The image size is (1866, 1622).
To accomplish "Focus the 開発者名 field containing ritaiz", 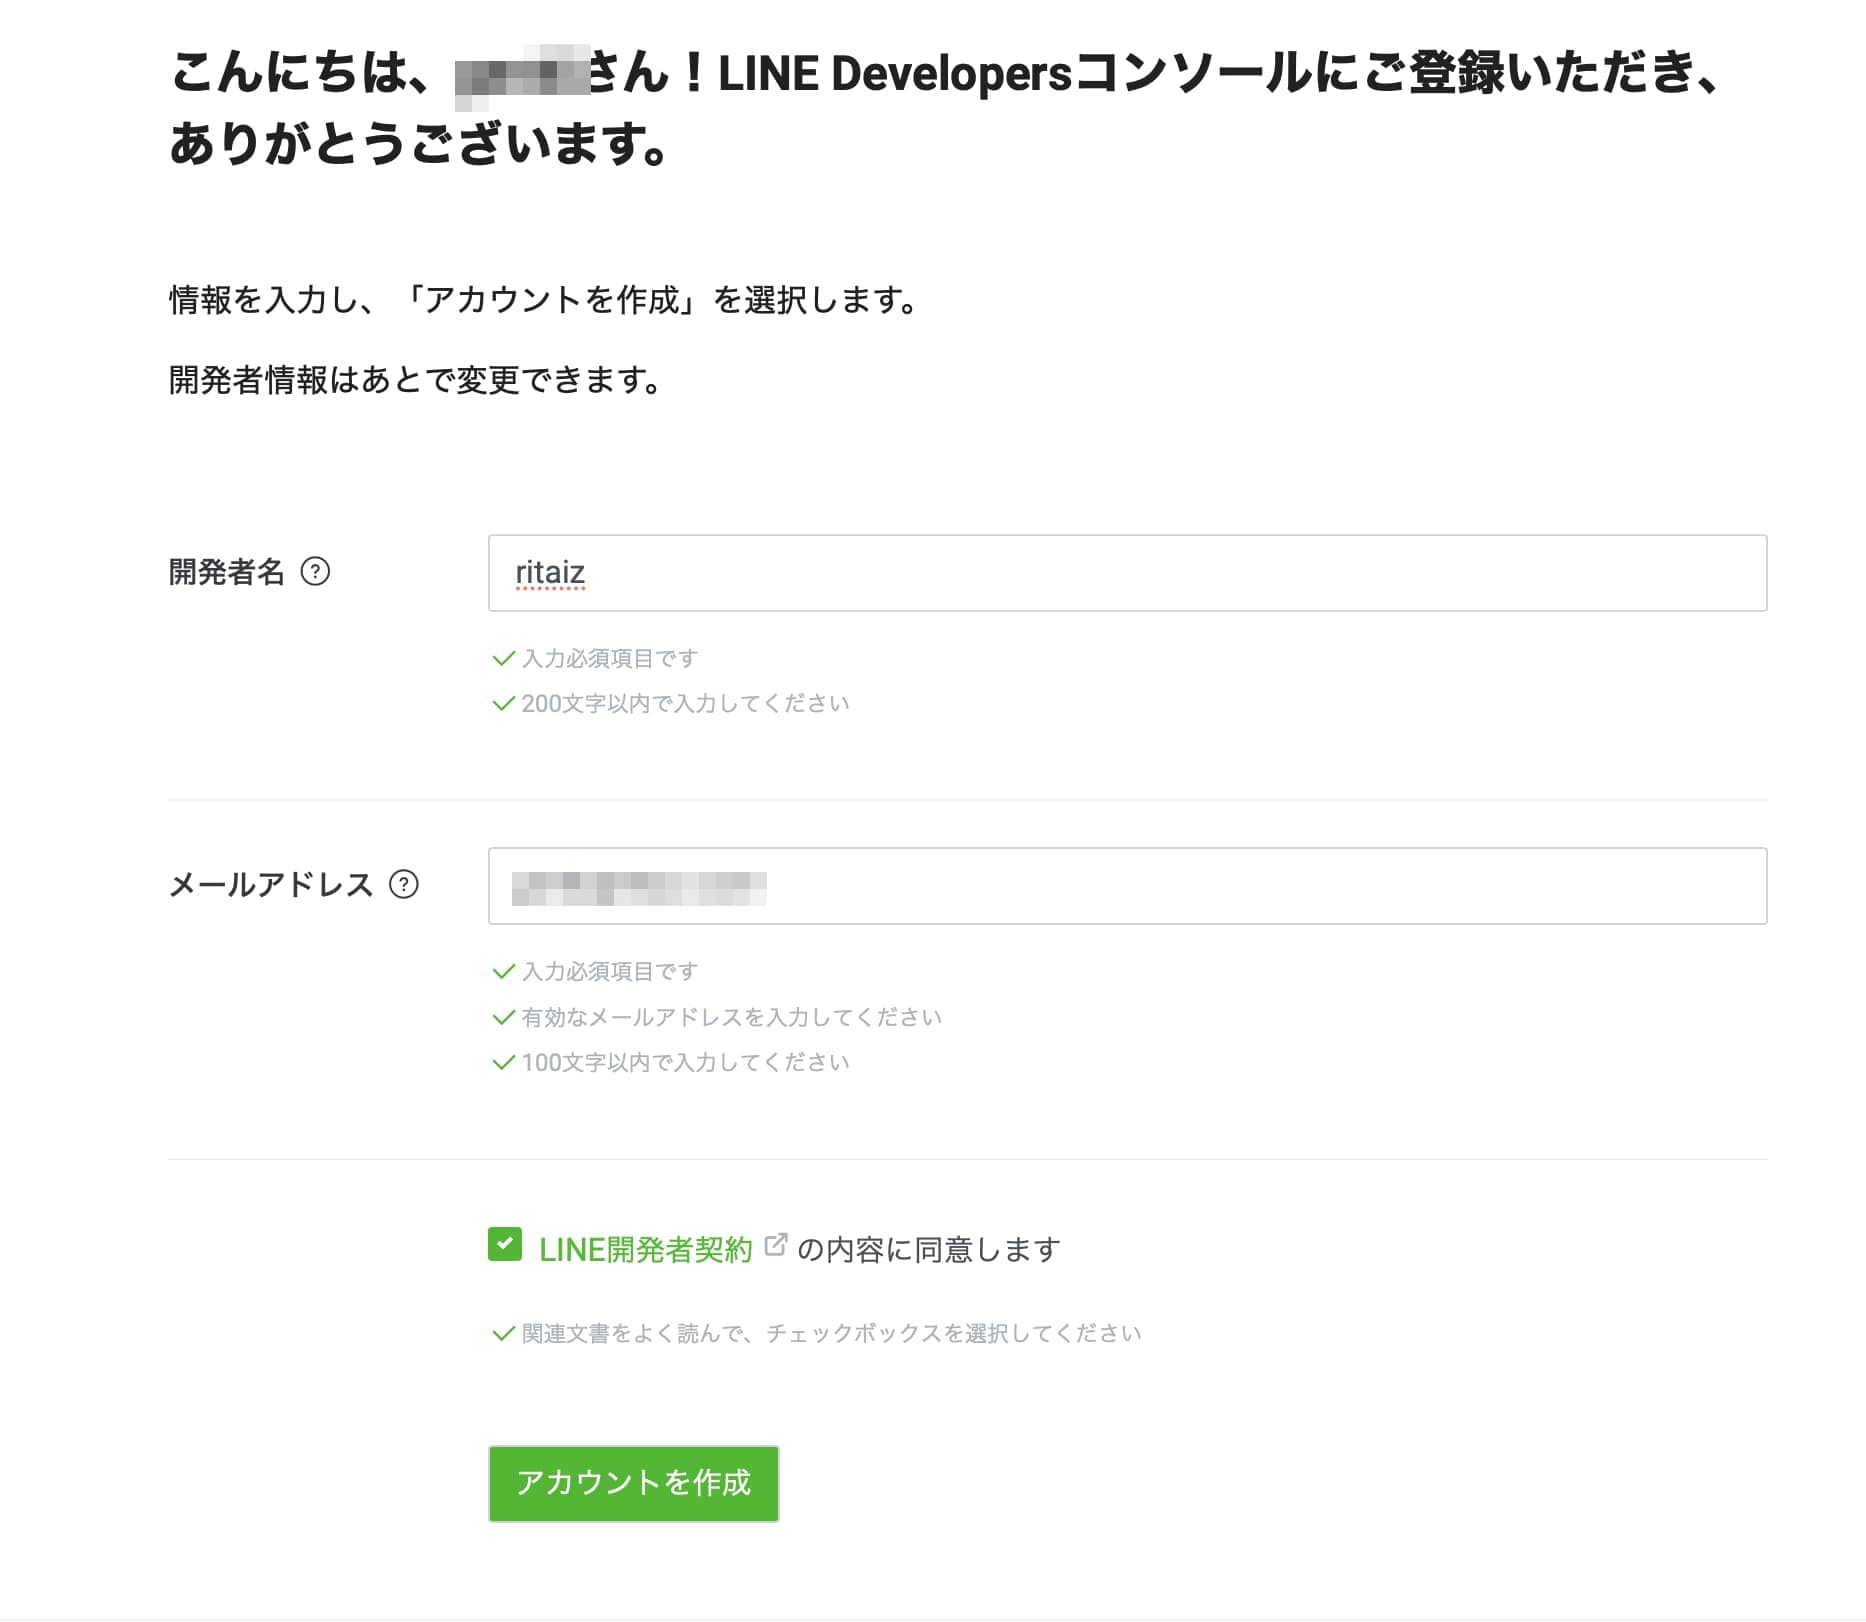I will point(1126,573).
